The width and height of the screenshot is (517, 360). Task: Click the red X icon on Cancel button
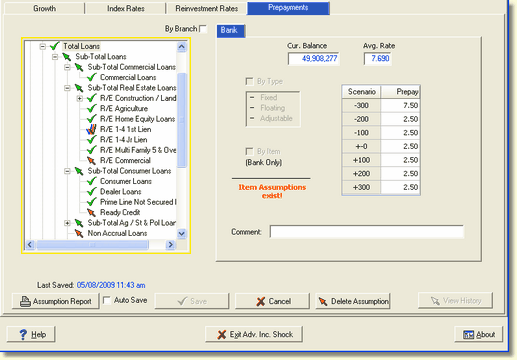point(261,302)
